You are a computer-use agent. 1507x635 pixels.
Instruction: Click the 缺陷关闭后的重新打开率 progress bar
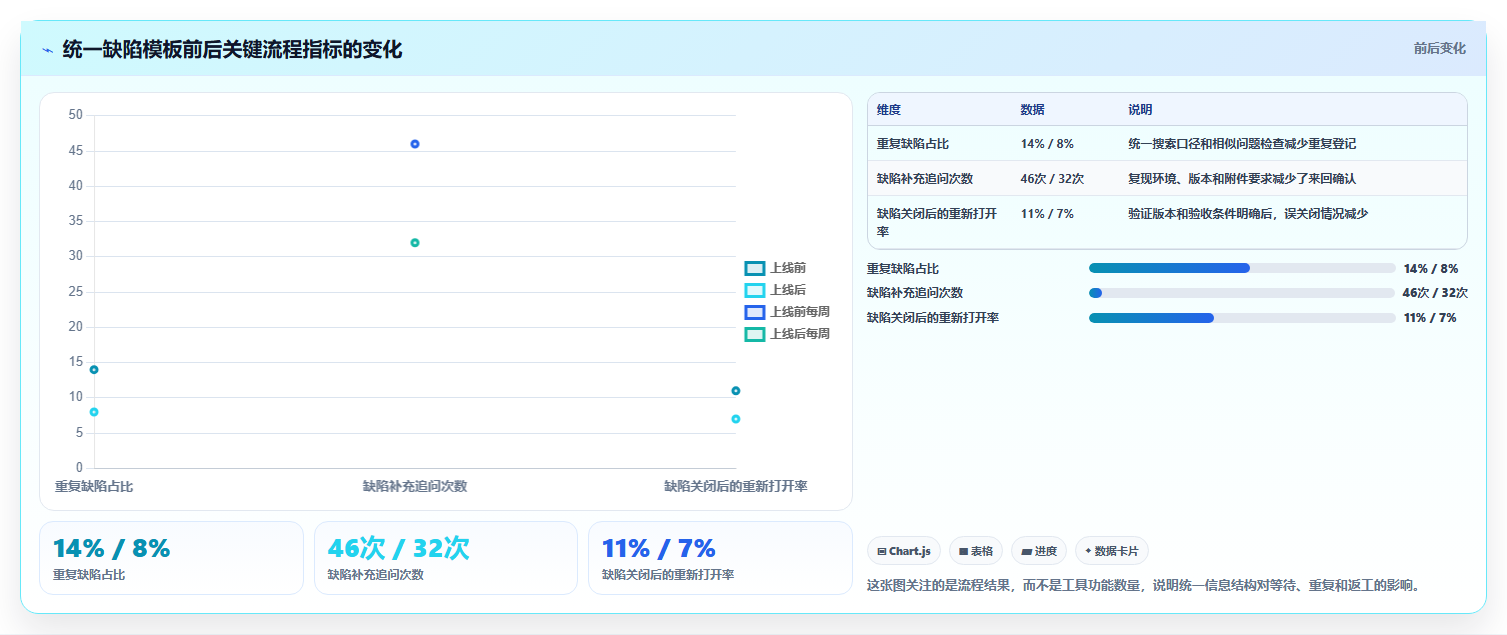pyautogui.click(x=1242, y=318)
